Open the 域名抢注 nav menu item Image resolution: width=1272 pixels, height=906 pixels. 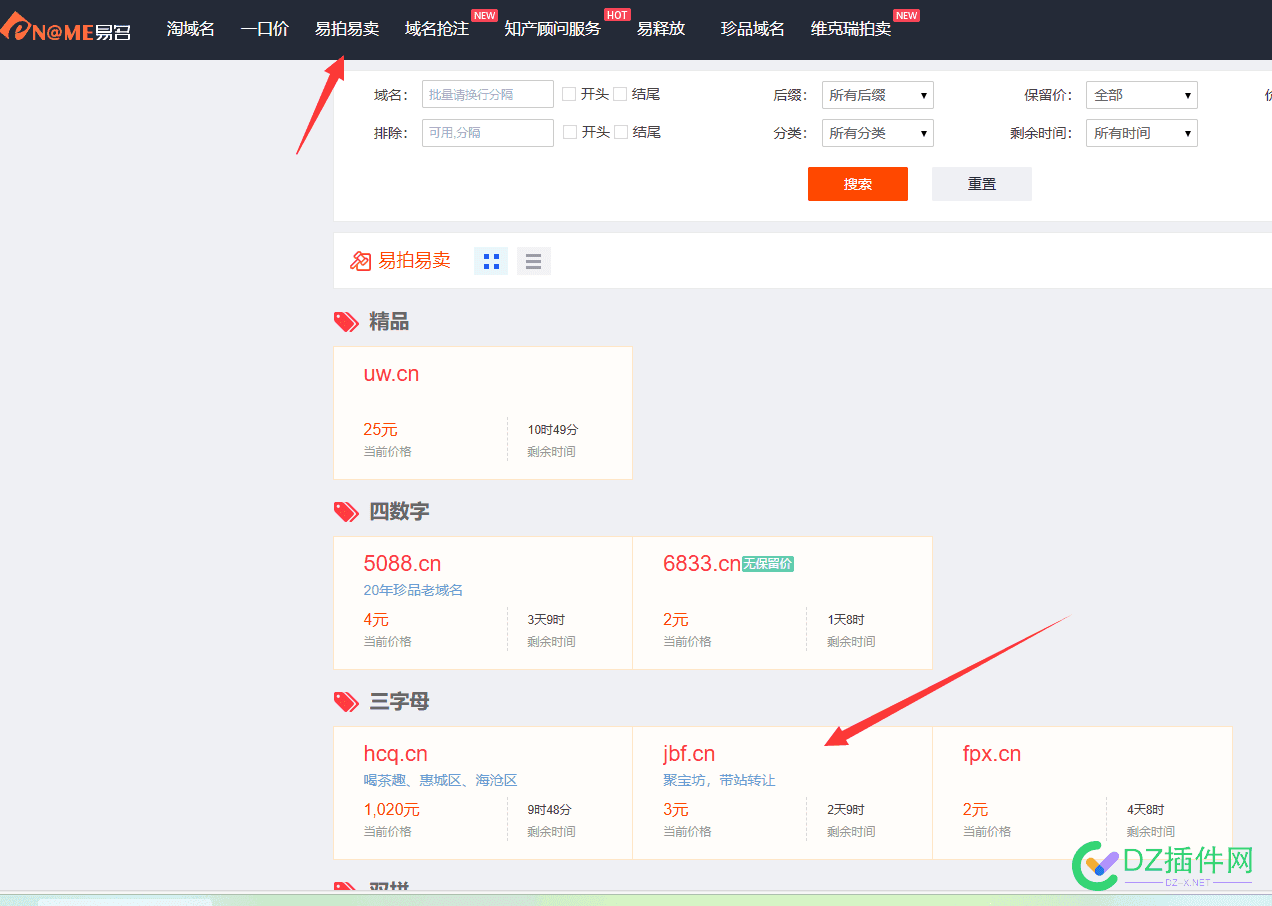click(x=437, y=29)
